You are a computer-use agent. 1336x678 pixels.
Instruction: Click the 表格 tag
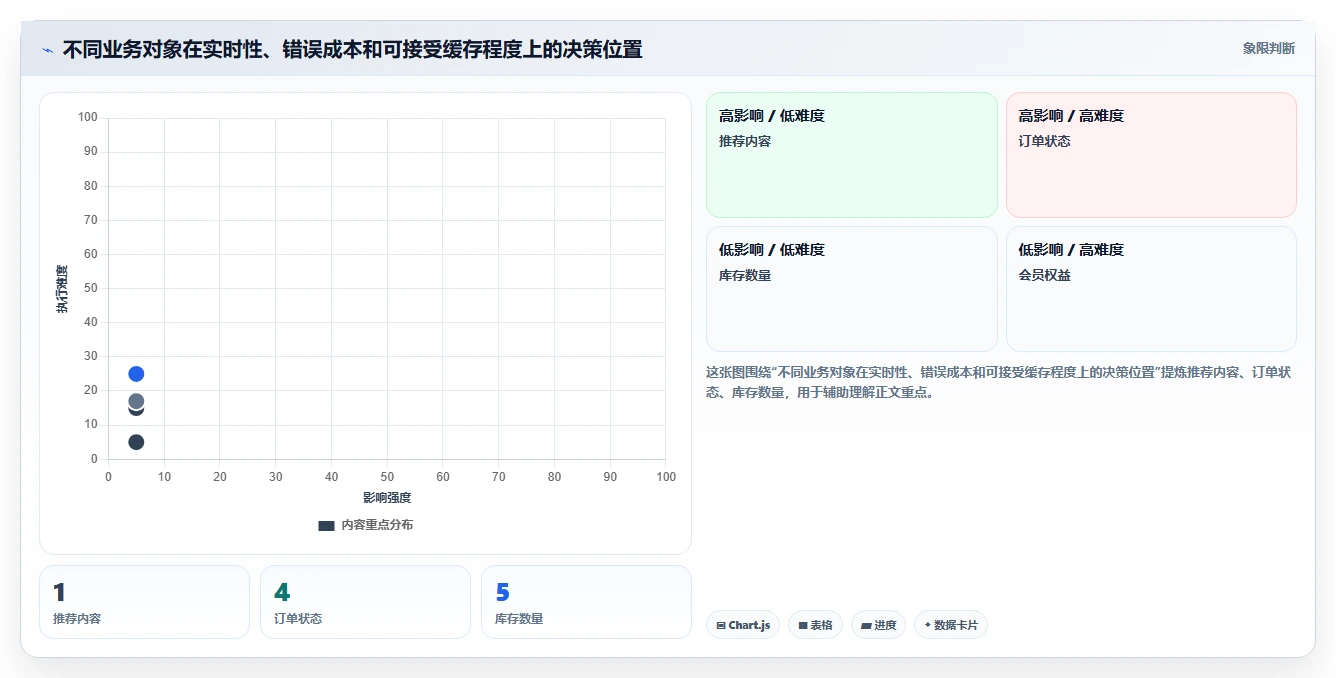pyautogui.click(x=815, y=625)
